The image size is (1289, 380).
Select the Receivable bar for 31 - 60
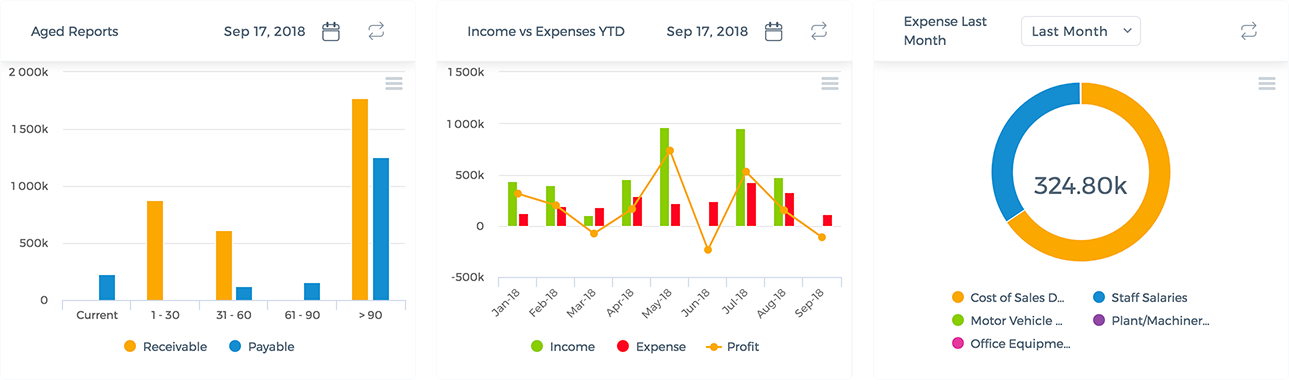224,266
